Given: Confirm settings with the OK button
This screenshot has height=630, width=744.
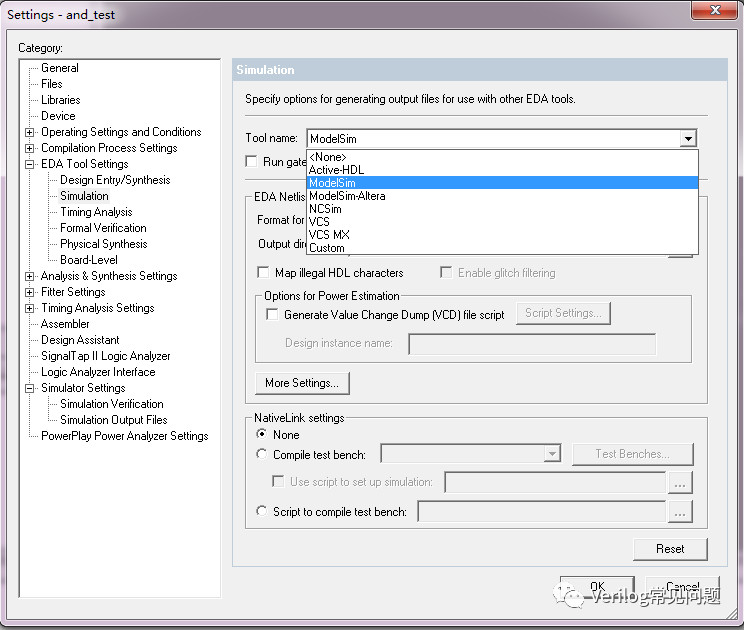Looking at the screenshot, I should pyautogui.click(x=597, y=587).
